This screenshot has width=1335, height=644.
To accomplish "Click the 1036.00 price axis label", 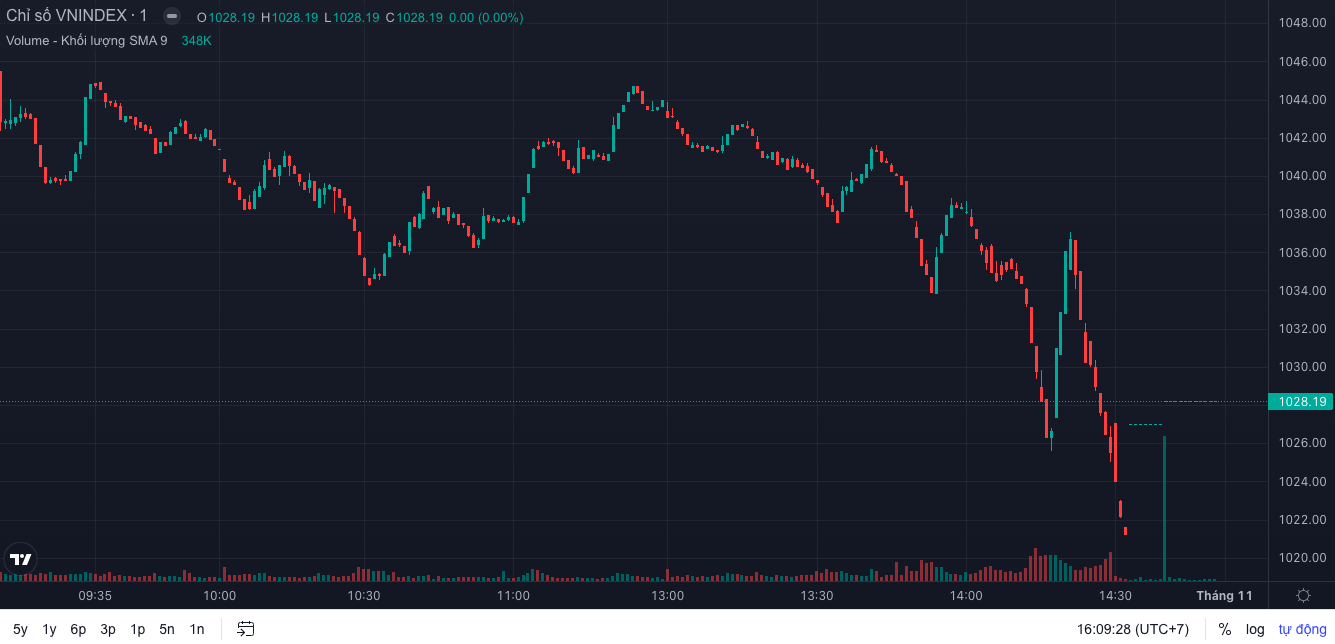I will click(1302, 253).
